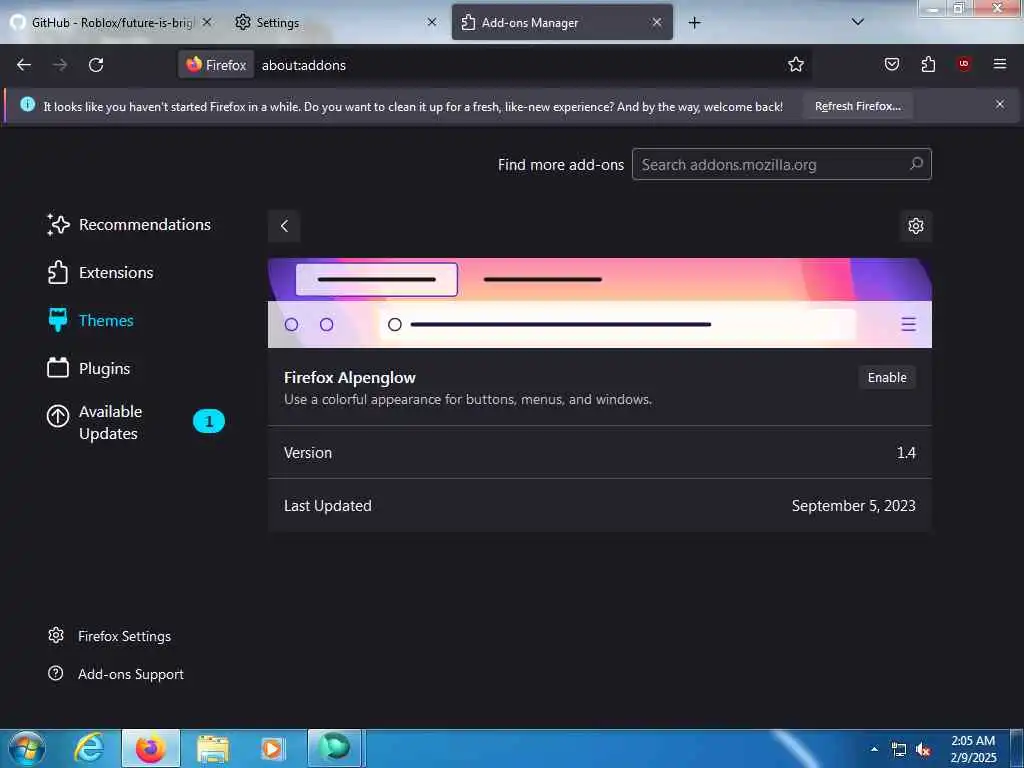
Task: Reload the current page
Action: tap(96, 65)
